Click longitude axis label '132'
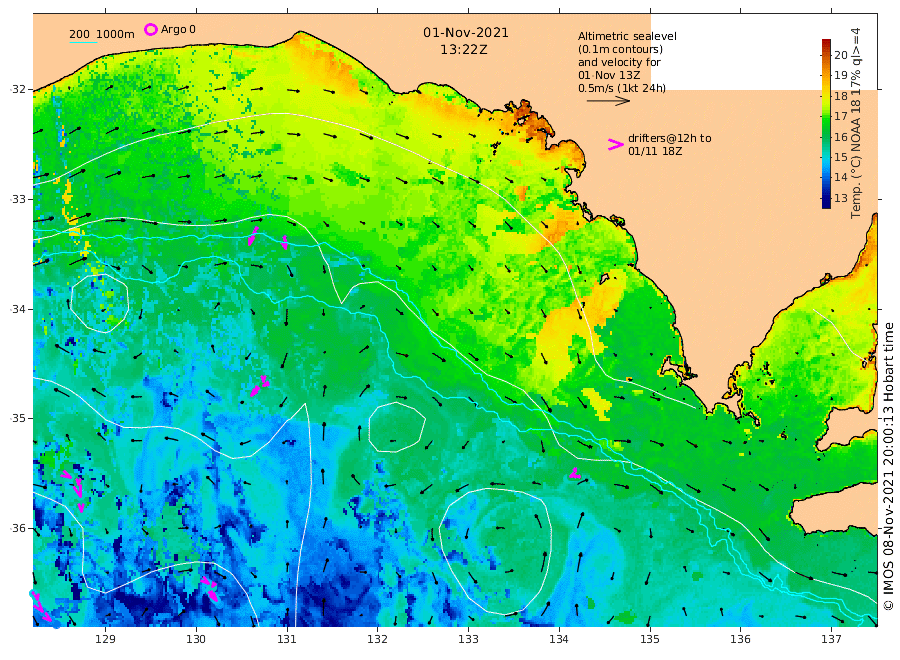Viewport: 900px width, 660px height. click(377, 639)
